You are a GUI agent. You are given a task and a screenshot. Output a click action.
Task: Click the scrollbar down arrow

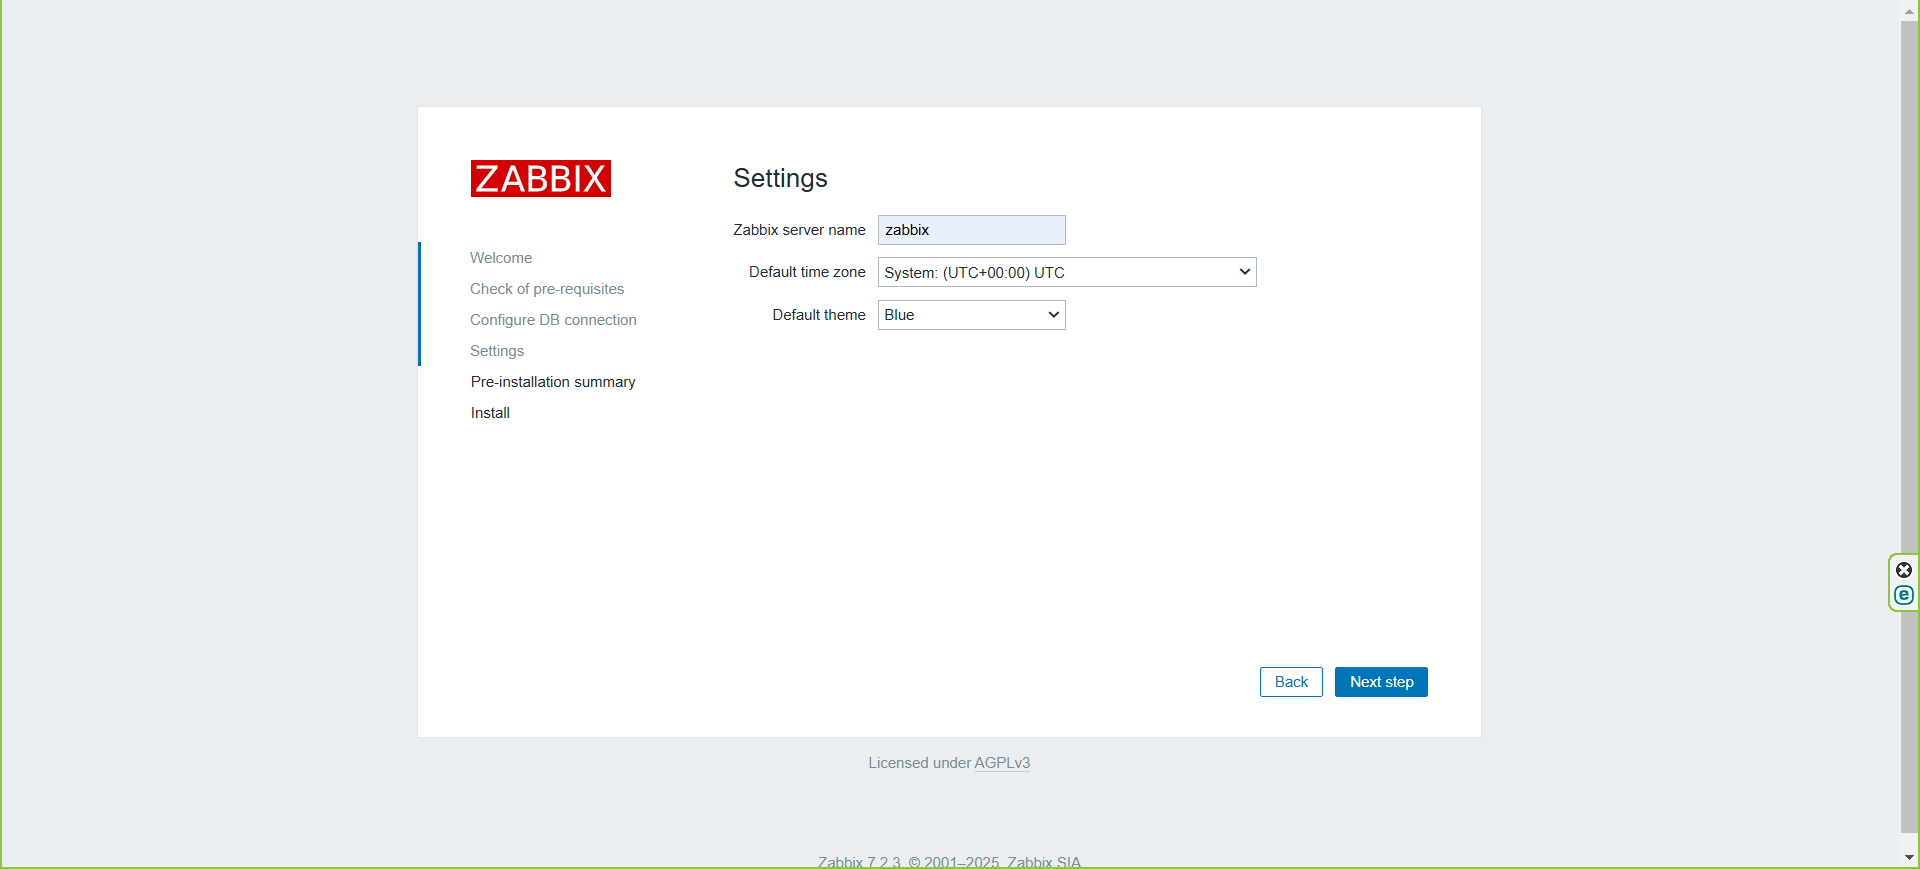tap(1909, 857)
